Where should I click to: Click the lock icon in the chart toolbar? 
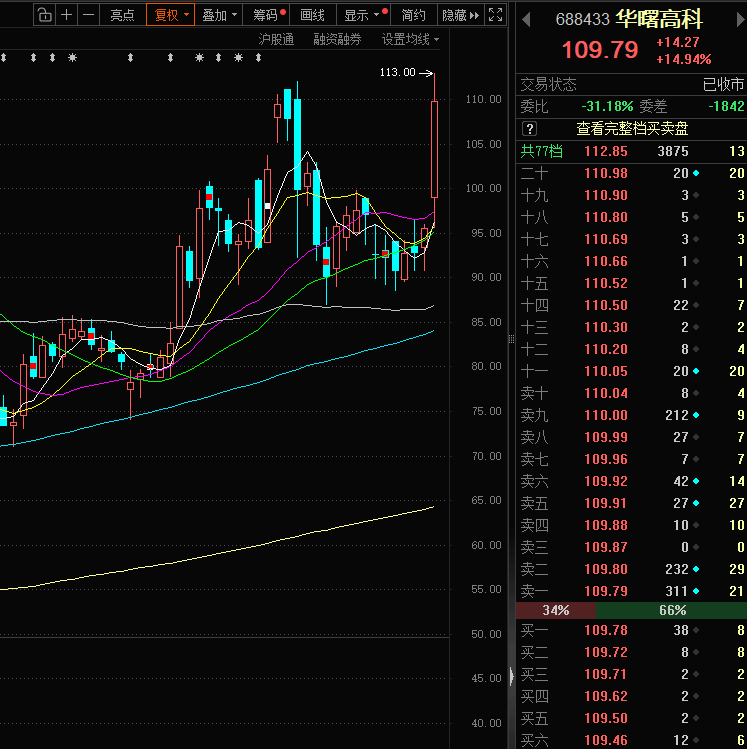[x=44, y=15]
